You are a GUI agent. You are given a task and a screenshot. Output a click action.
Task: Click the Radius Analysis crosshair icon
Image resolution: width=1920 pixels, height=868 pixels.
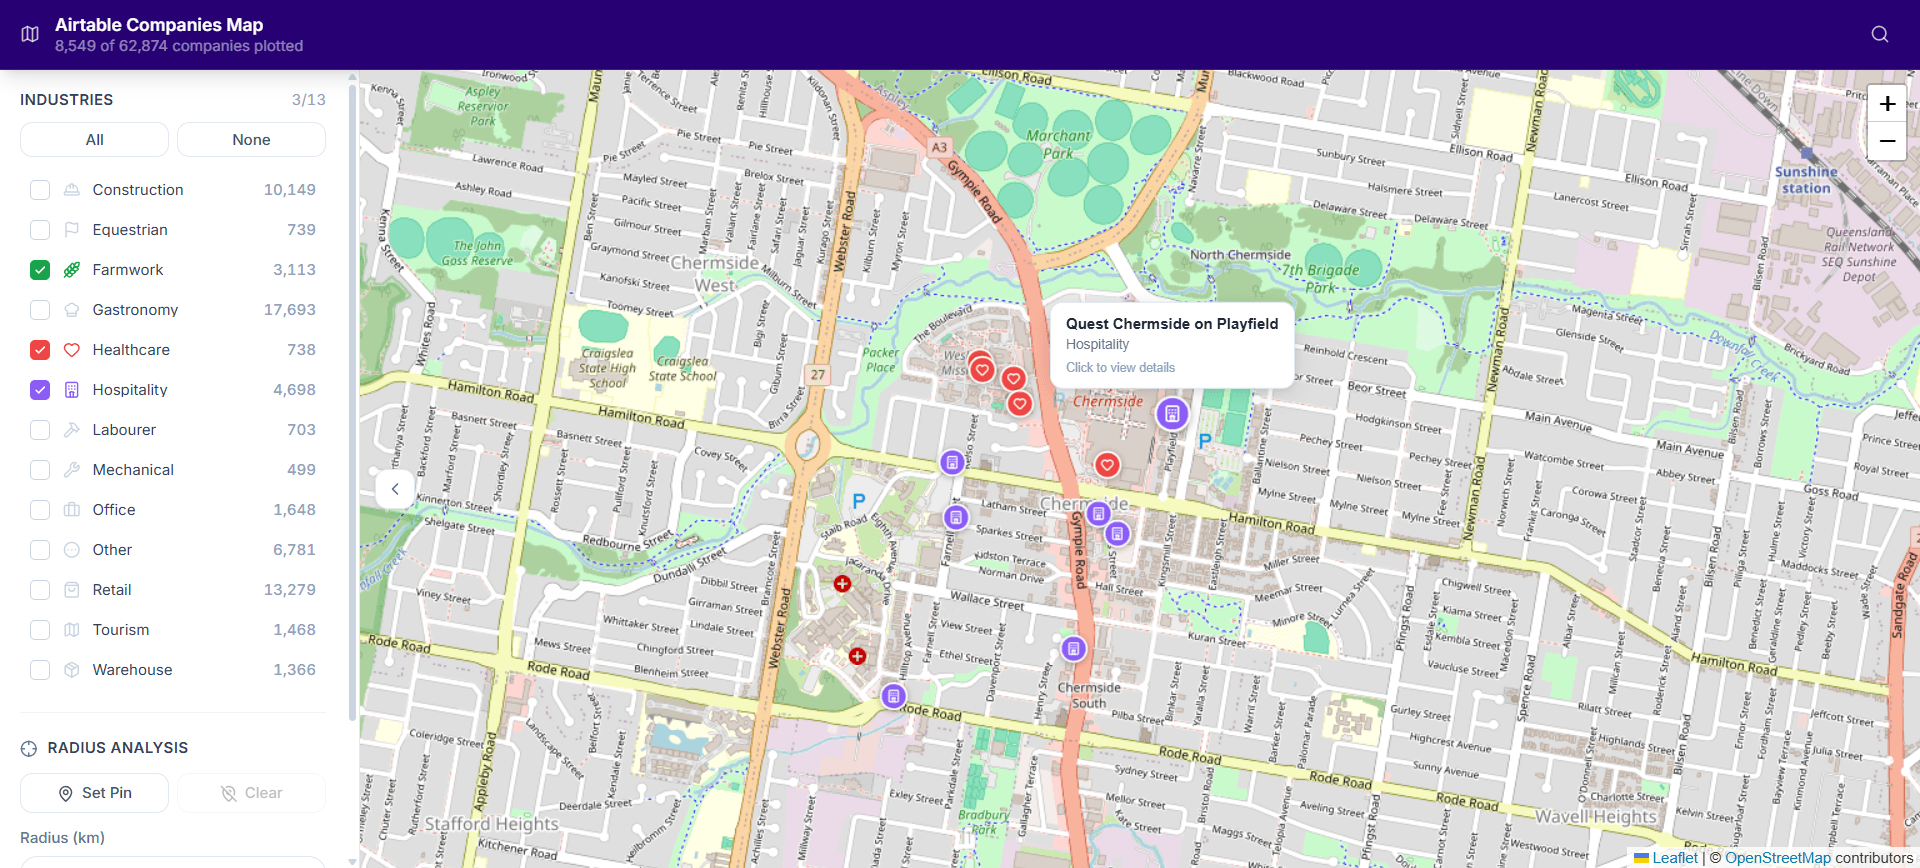[29, 748]
